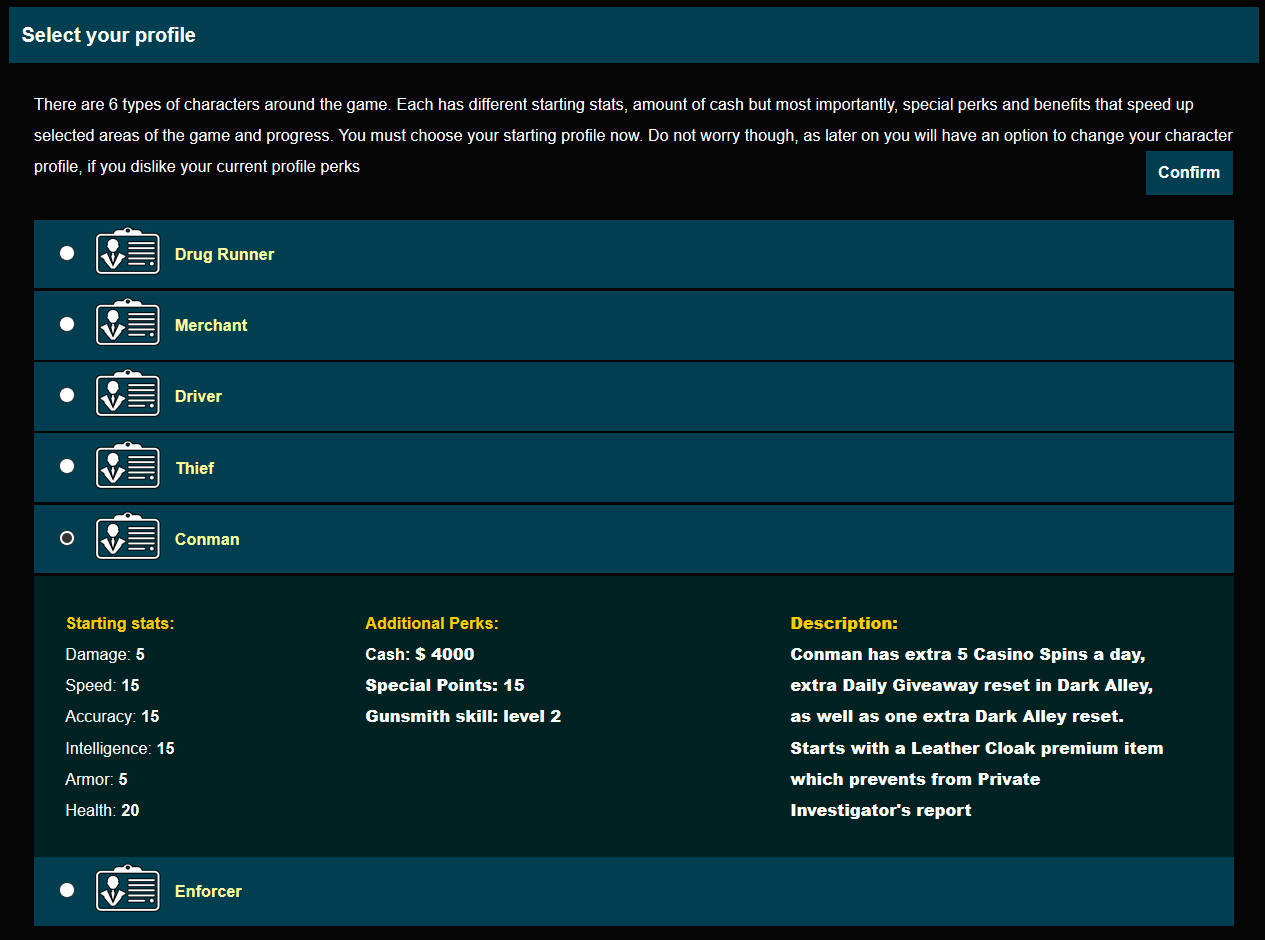The image size is (1265, 940).
Task: Select the Thief radio button
Action: coord(67,466)
